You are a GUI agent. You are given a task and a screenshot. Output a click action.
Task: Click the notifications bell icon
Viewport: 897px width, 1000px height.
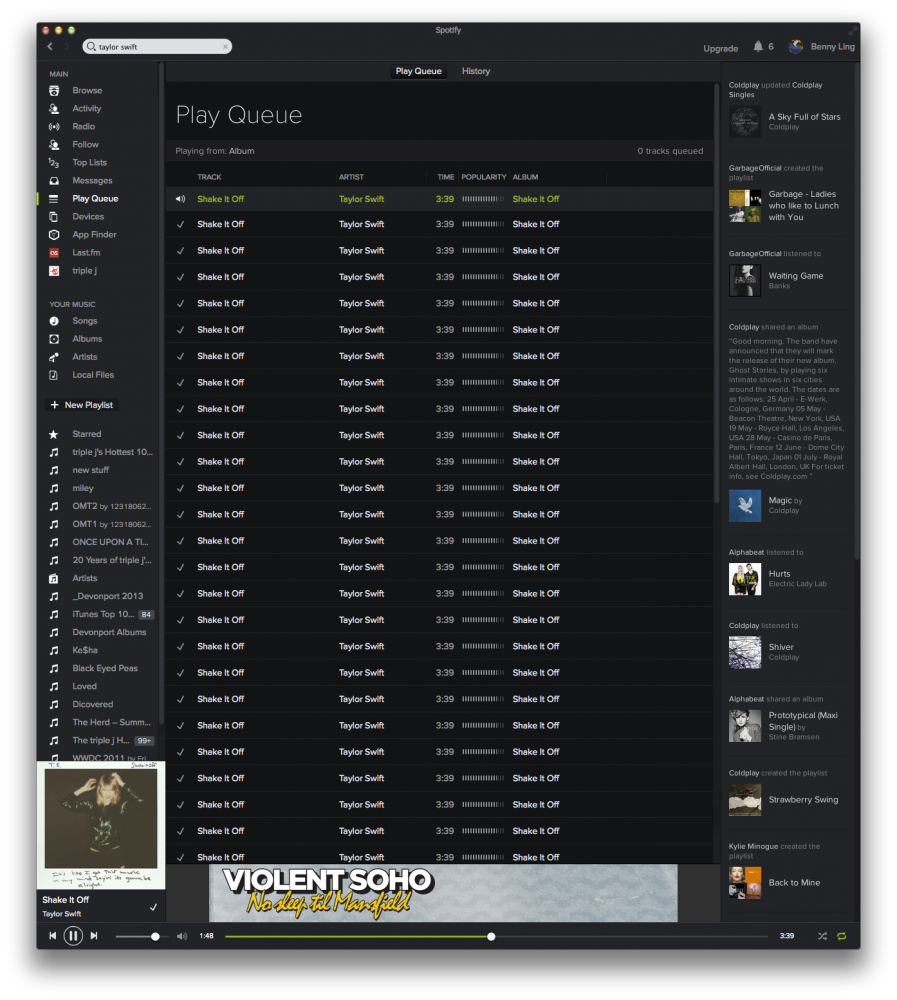758,47
